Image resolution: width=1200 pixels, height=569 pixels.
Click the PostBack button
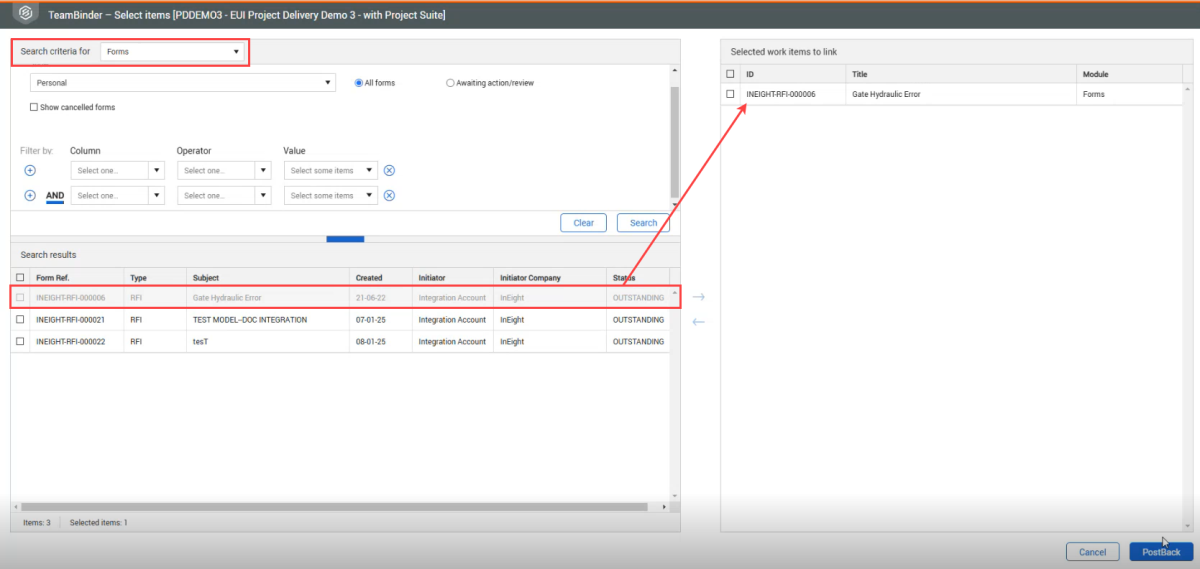point(1161,552)
